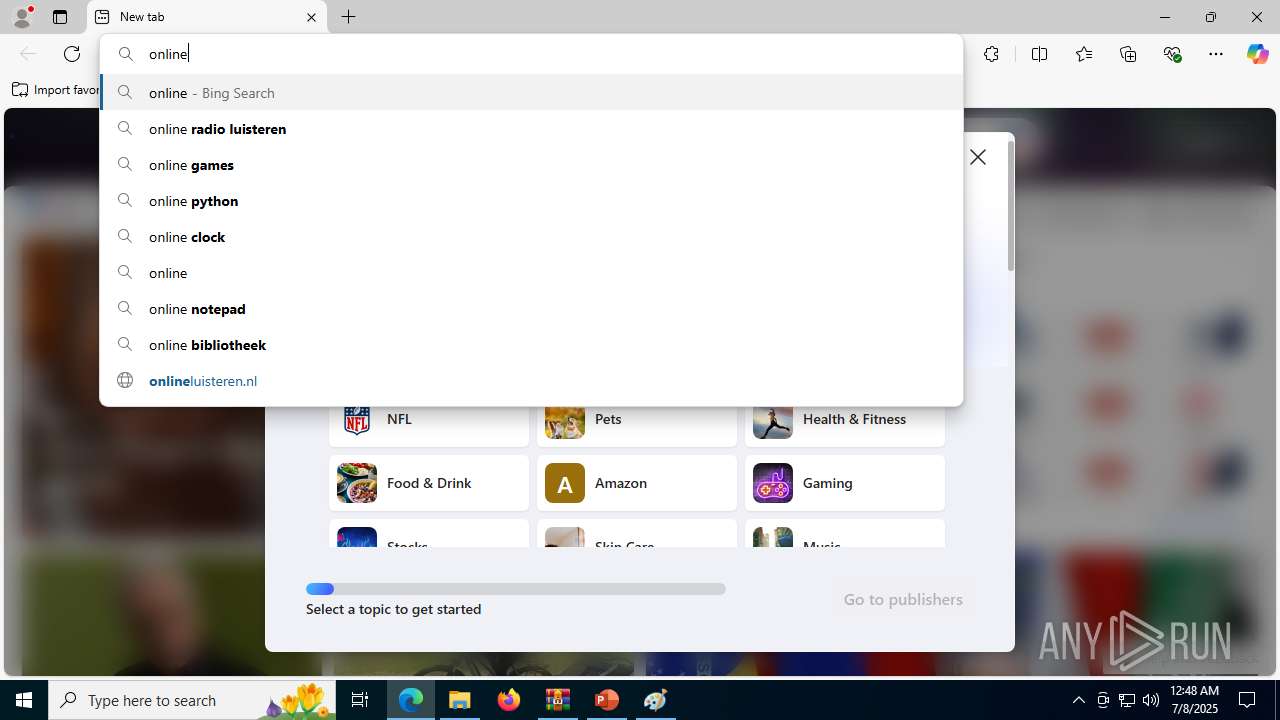Choose the Amazon topic card
The height and width of the screenshot is (720, 1280).
637,483
